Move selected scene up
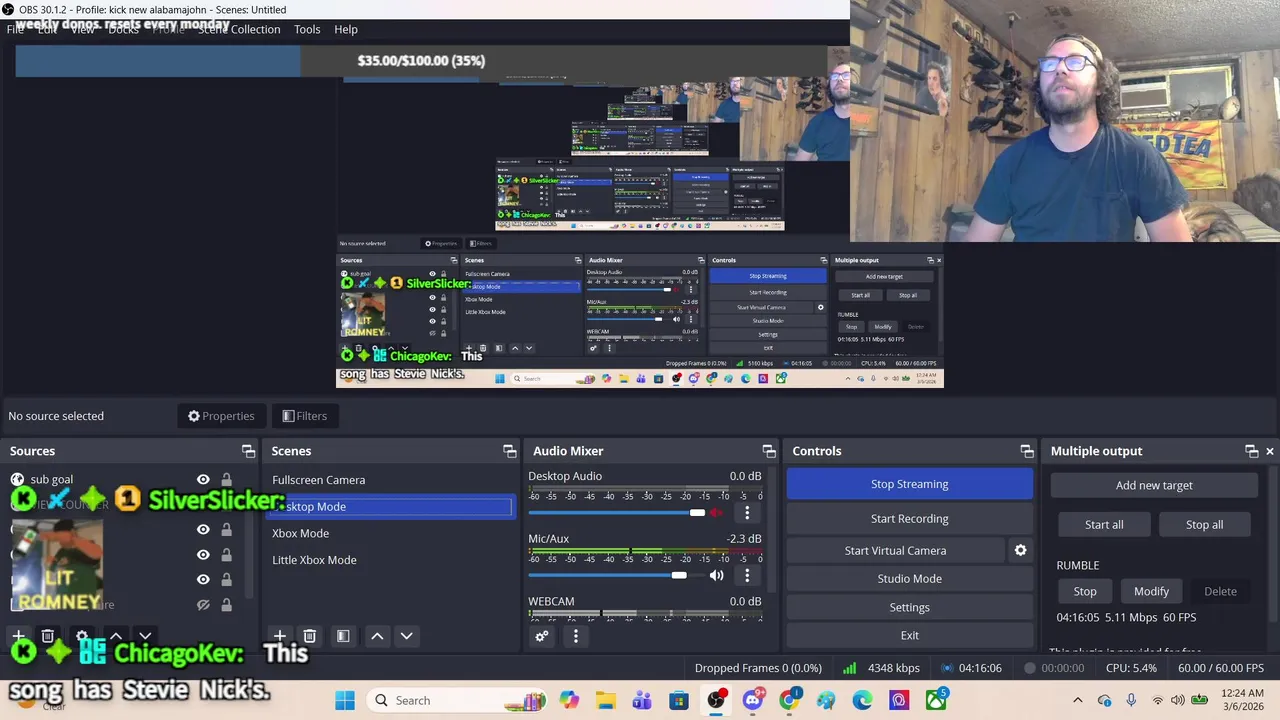This screenshot has width=1280, height=720. (377, 636)
